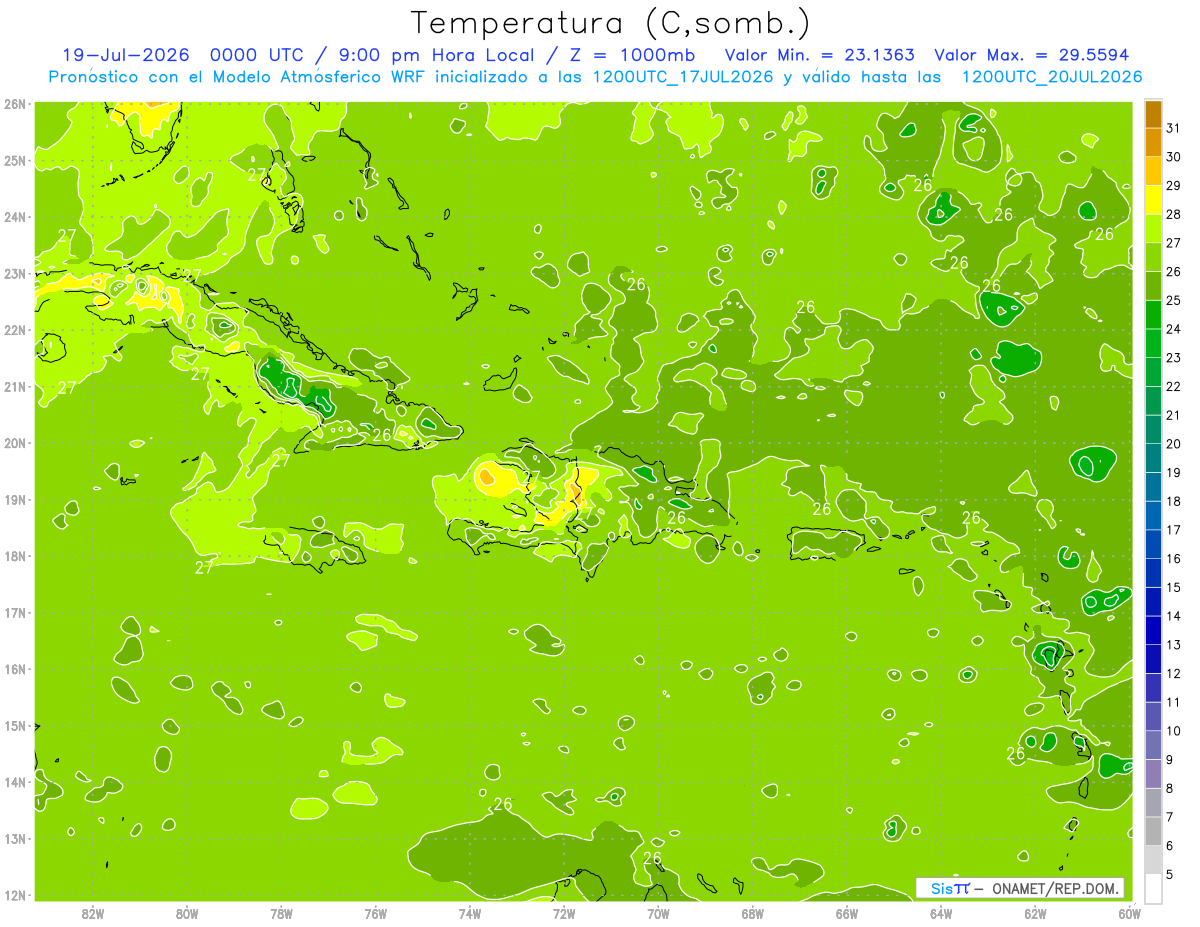Click the legend swatch between 26 and 27

click(1153, 257)
